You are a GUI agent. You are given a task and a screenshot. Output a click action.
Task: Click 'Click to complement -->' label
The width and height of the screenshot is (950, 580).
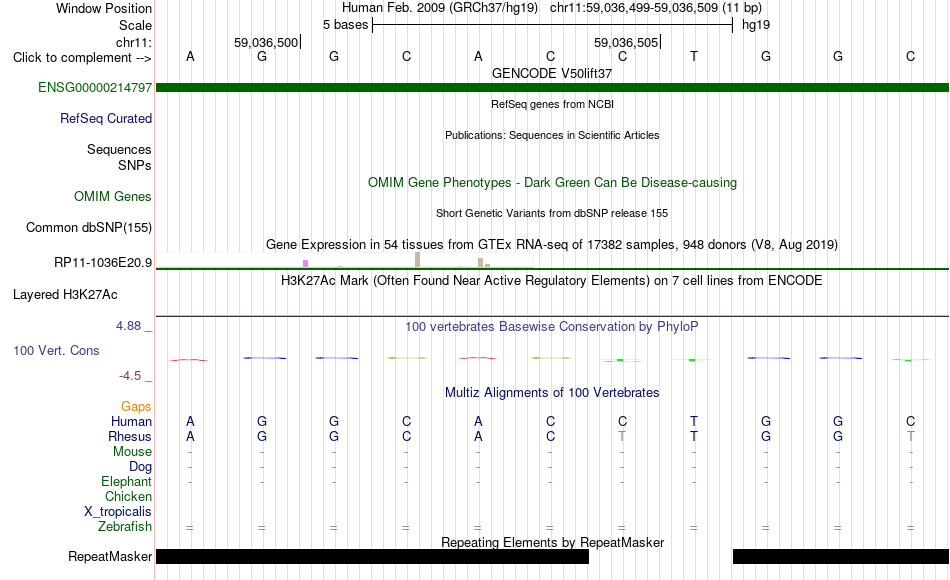point(82,58)
